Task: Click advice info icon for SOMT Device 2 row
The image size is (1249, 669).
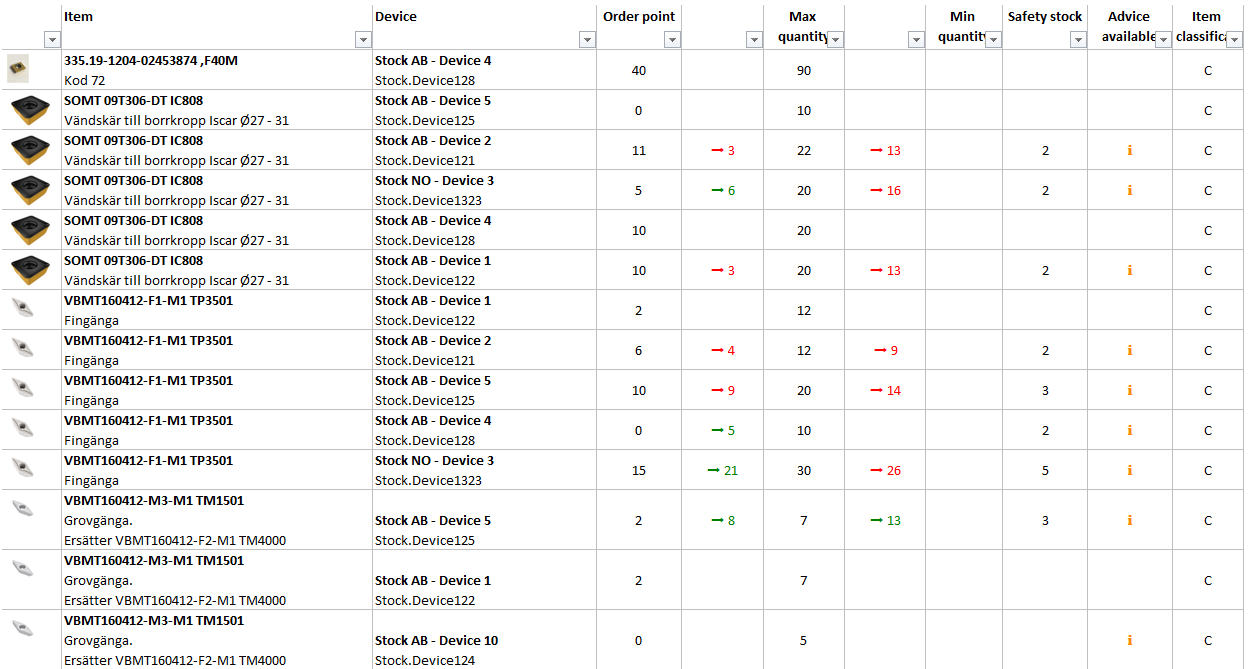Action: [1129, 151]
